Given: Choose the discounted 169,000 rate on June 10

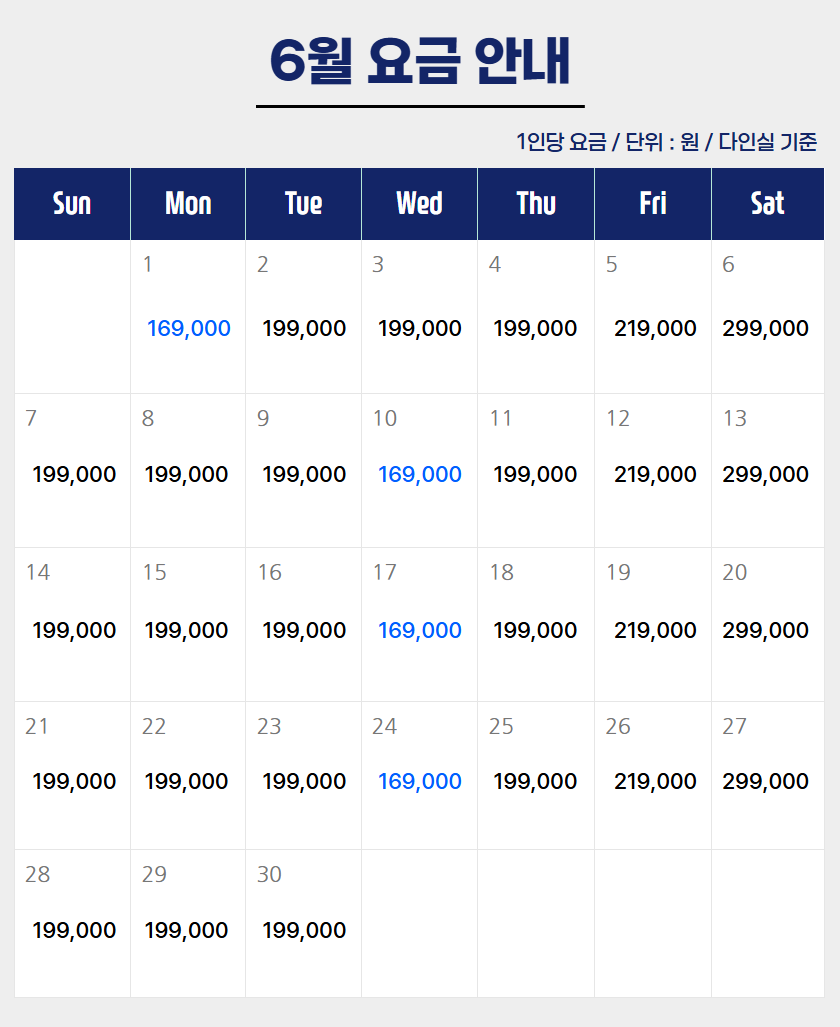Looking at the screenshot, I should (x=420, y=474).
